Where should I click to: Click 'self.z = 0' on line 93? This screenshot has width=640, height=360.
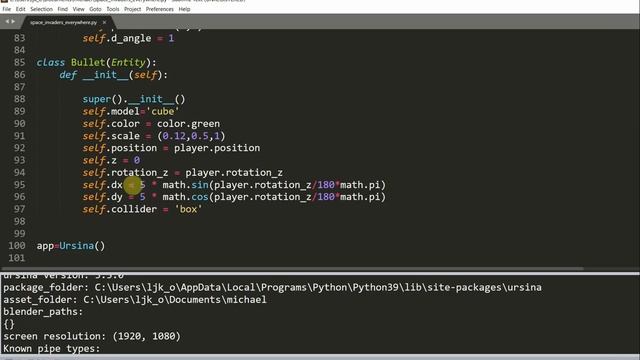(111, 160)
